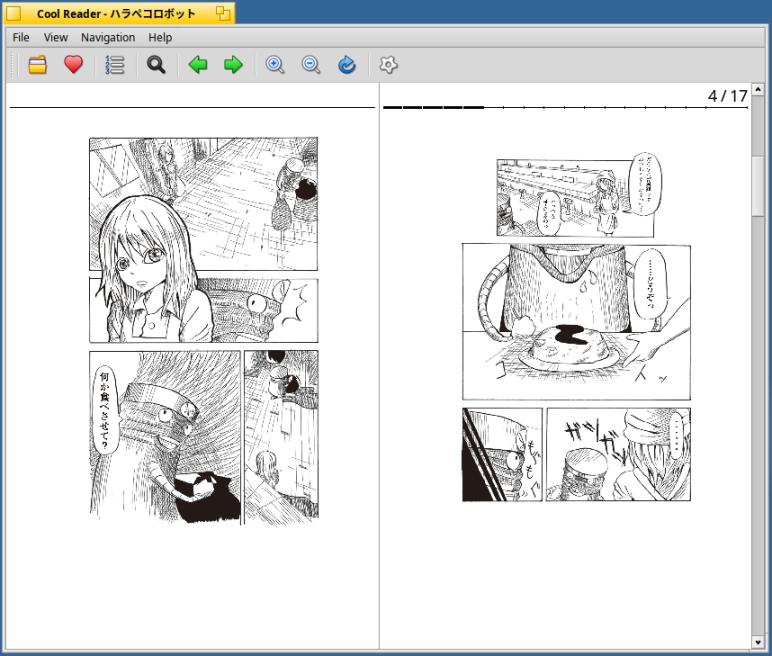Click the red heart bookmark icon

click(x=73, y=65)
